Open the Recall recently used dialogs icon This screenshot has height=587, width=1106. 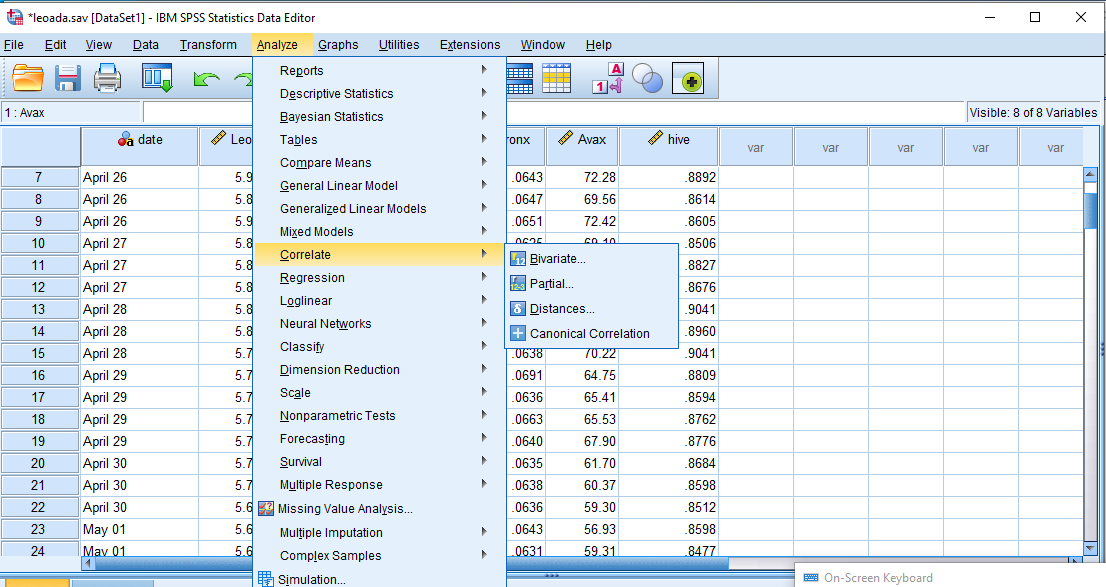157,78
